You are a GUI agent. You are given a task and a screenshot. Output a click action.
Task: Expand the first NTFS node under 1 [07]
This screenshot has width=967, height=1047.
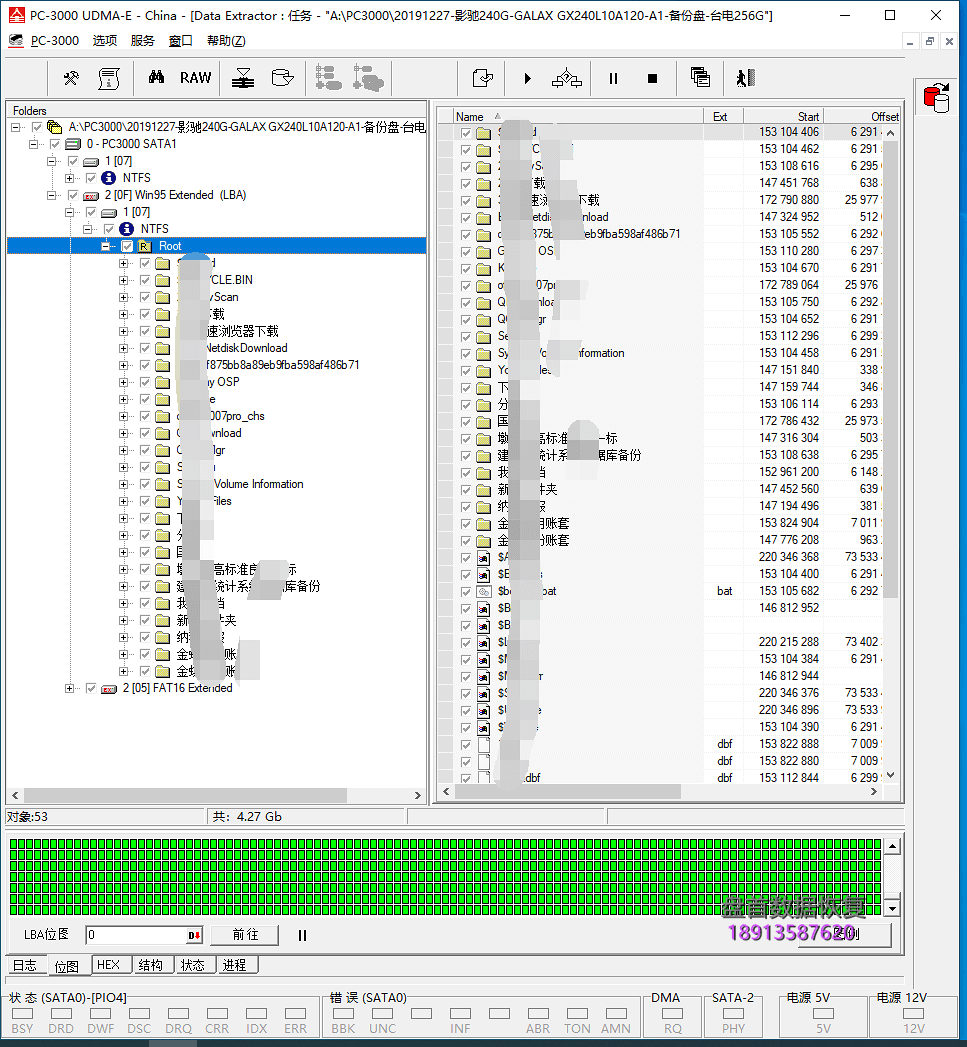69,178
